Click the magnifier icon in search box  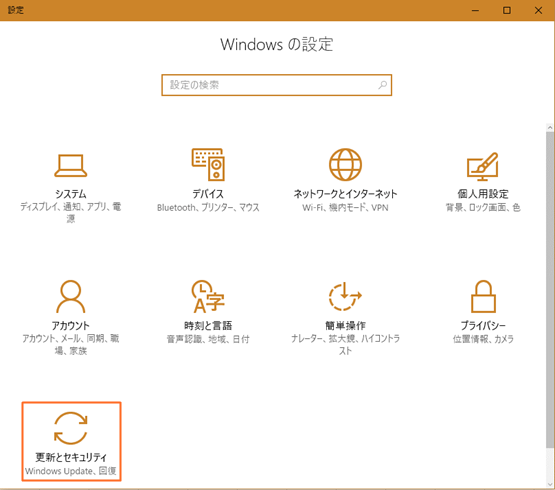[383, 85]
